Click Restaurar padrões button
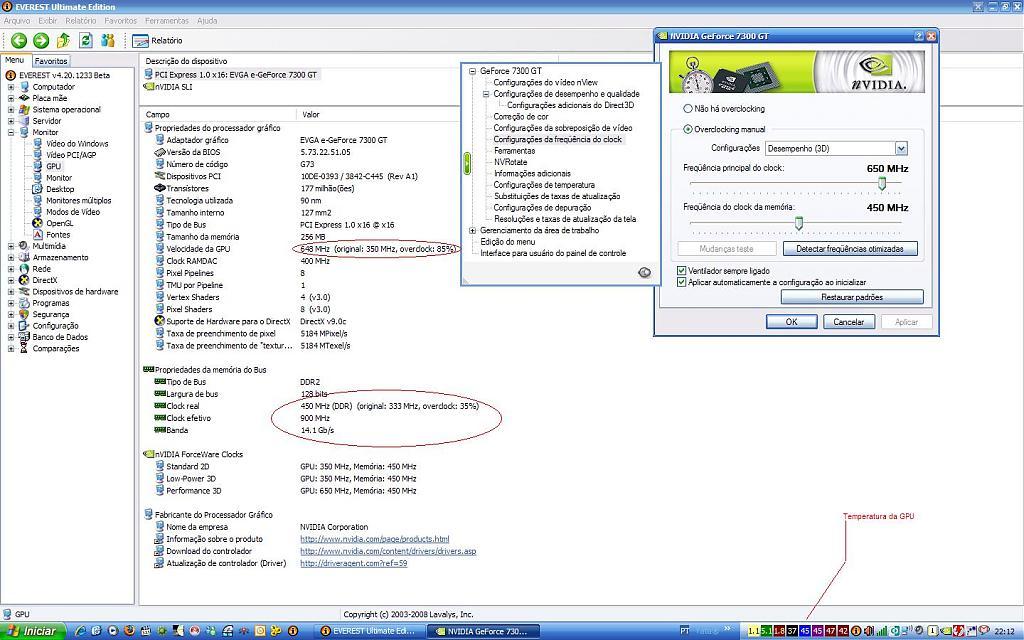The image size is (1024, 640). (x=852, y=297)
